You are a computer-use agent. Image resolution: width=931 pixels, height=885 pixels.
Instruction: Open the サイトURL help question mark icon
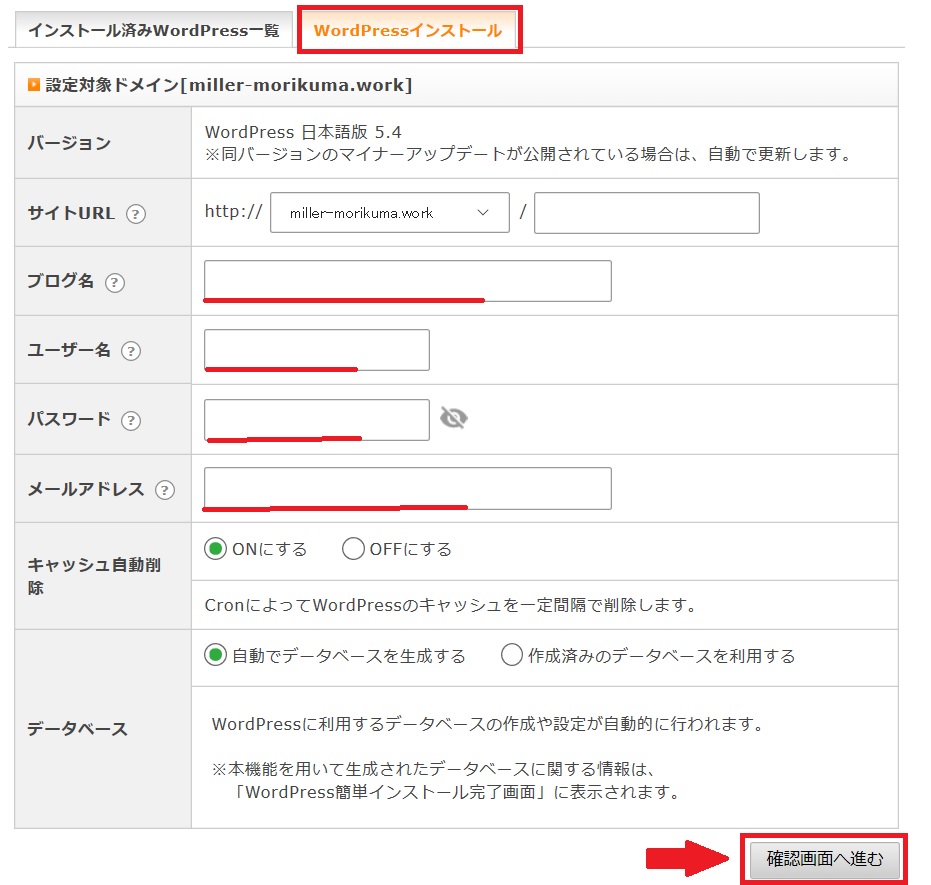[136, 214]
